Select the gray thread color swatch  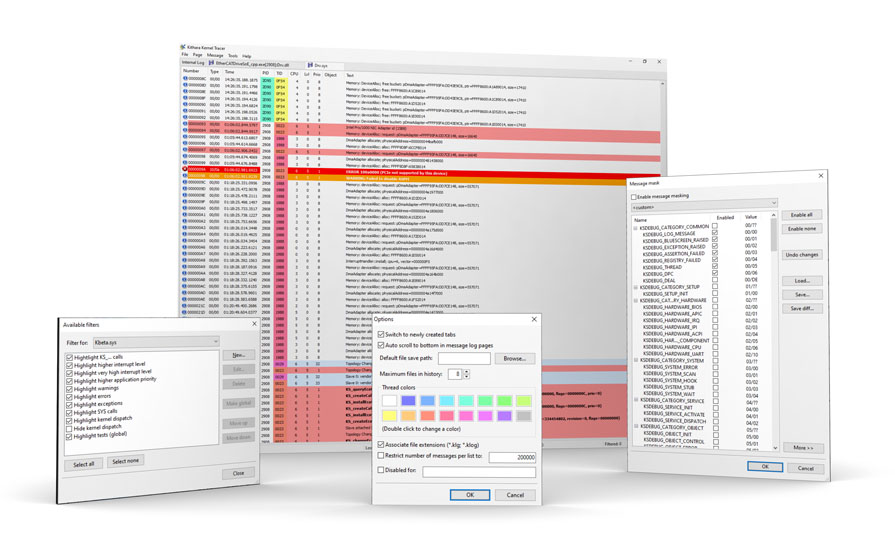pyautogui.click(x=524, y=416)
